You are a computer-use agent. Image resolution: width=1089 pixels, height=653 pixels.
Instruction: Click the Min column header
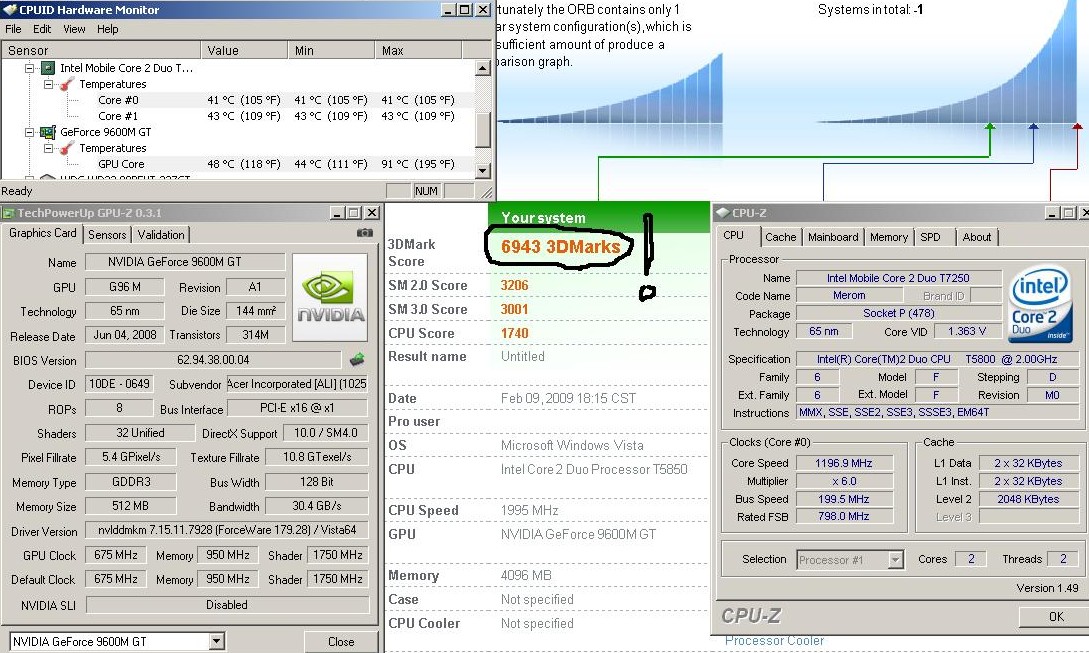331,51
